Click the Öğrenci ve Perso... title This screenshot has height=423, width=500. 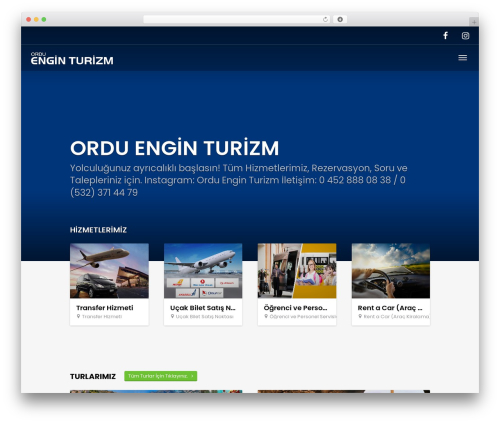coord(295,308)
